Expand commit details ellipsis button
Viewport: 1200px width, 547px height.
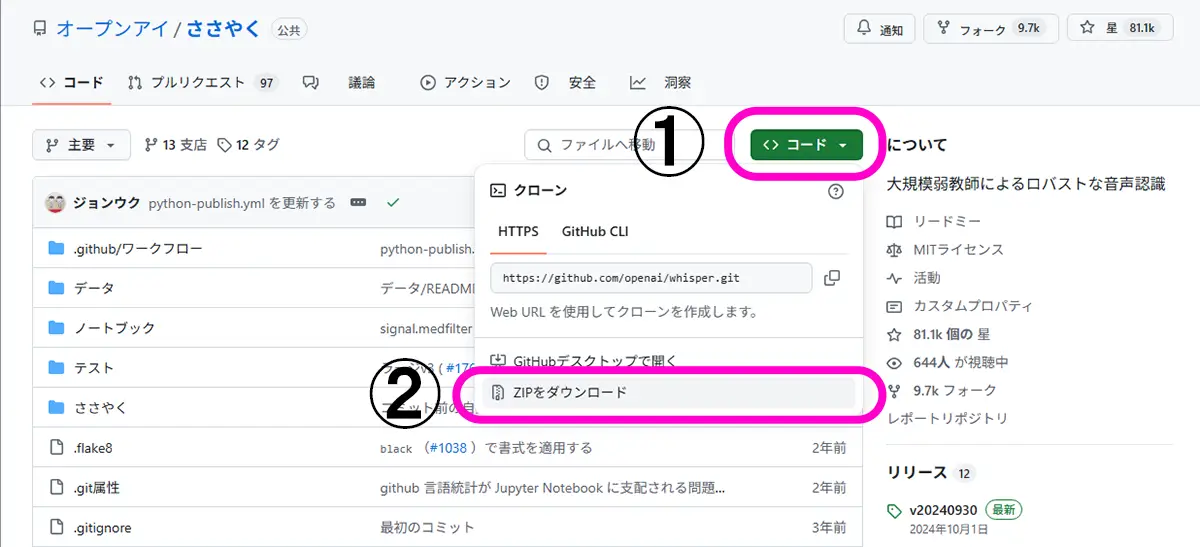(358, 203)
